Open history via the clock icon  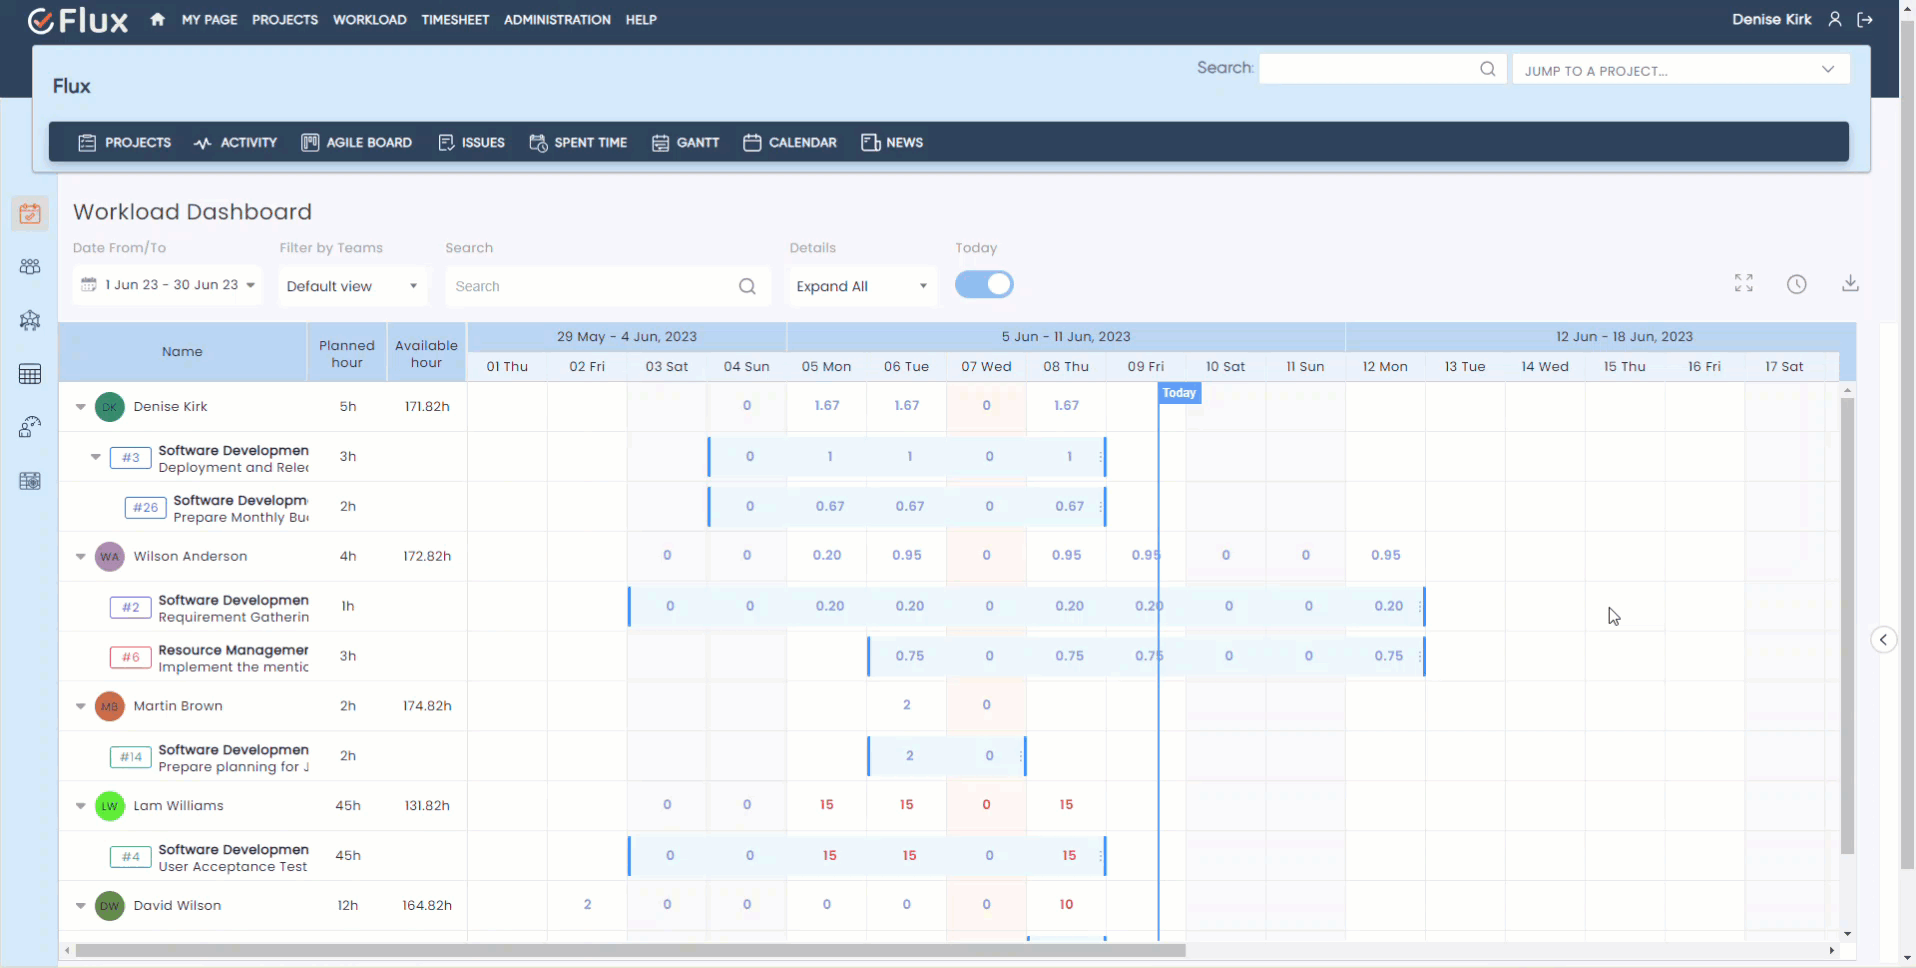pyautogui.click(x=1797, y=284)
